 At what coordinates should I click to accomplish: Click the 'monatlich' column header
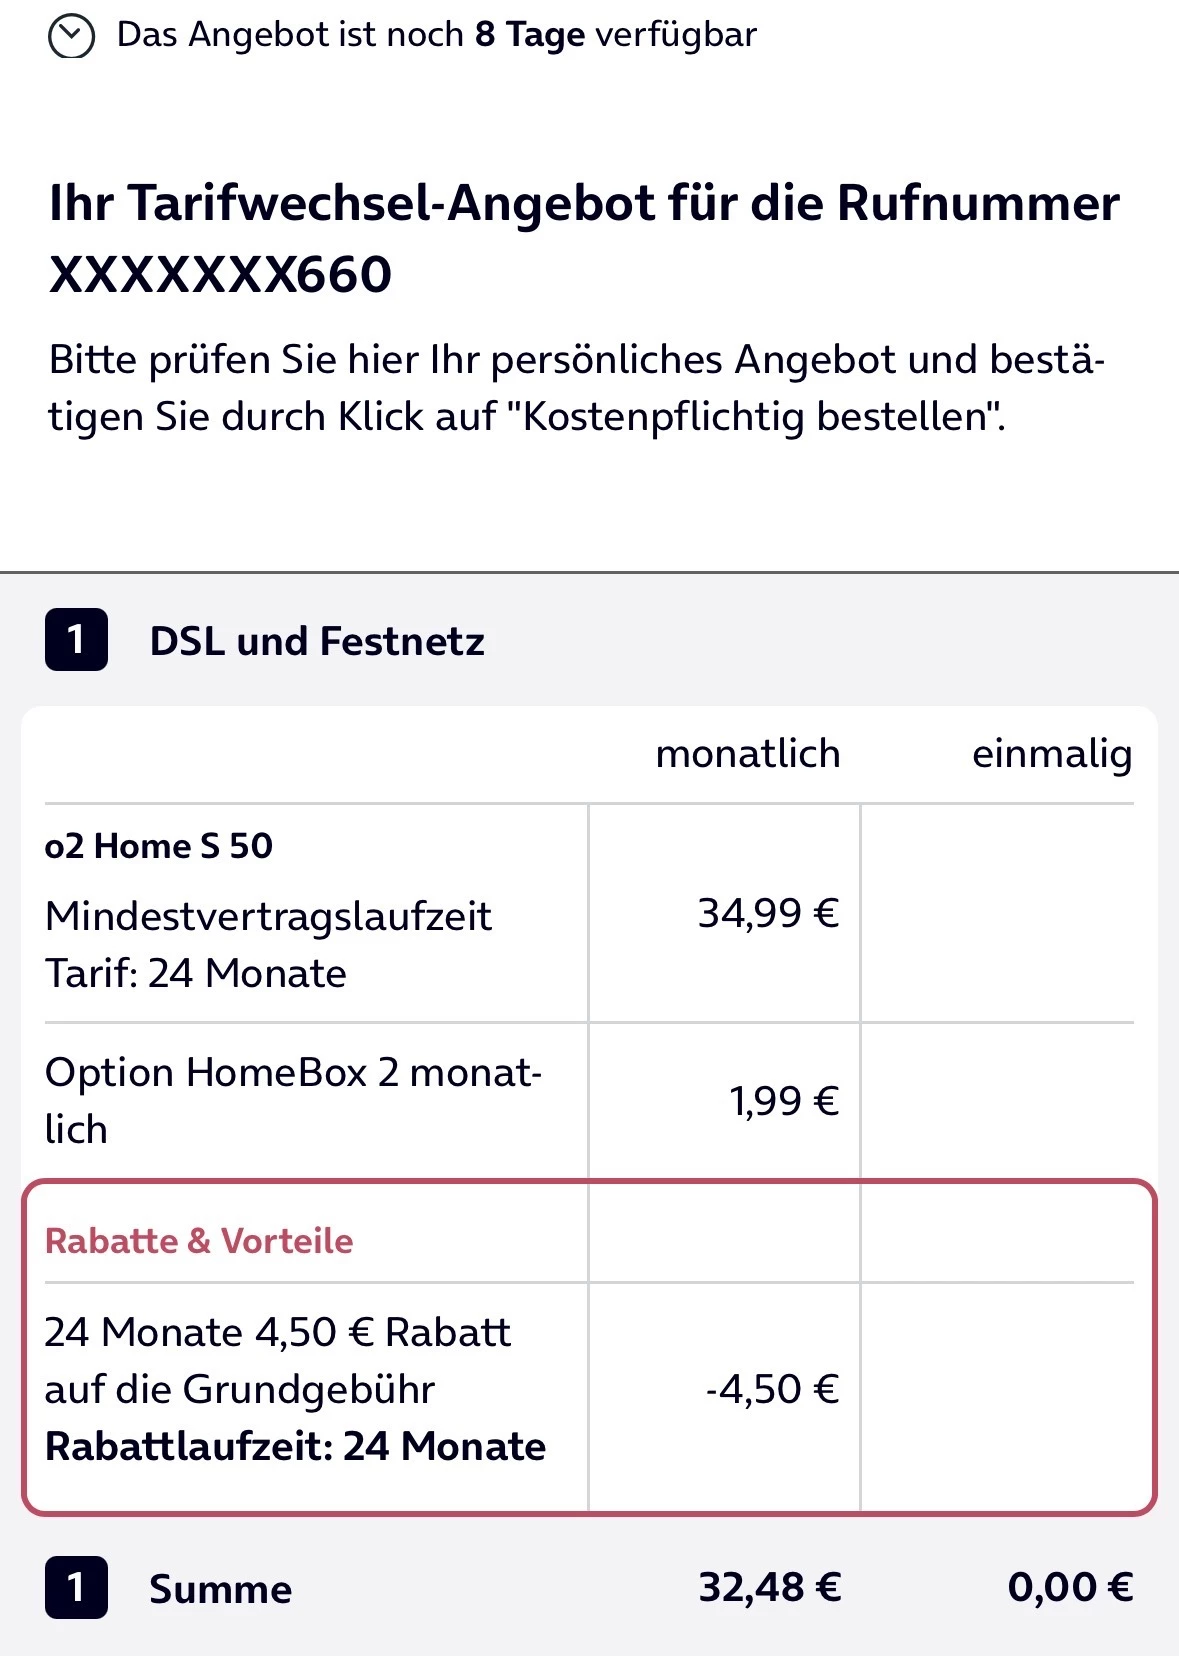coord(747,754)
